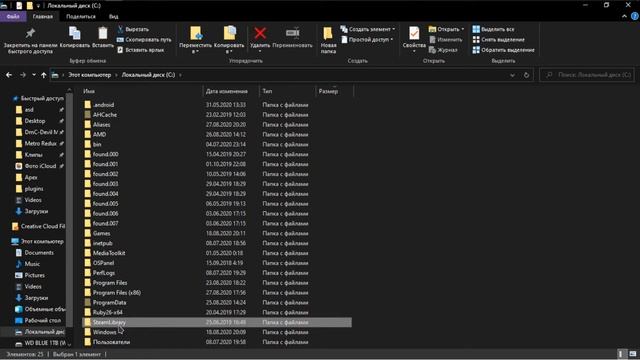Sort by the Тип column header
Screen dimensions: 640x360
[287, 91]
